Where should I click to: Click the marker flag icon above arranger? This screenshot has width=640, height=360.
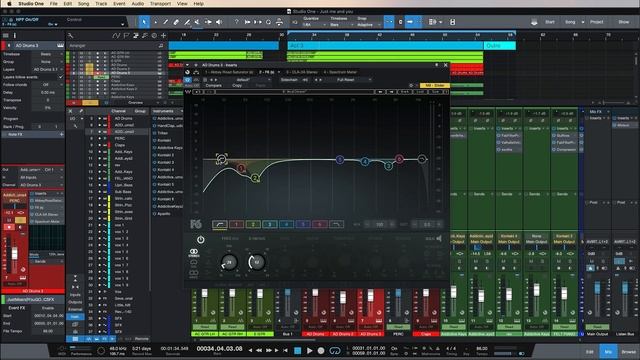(126, 36)
